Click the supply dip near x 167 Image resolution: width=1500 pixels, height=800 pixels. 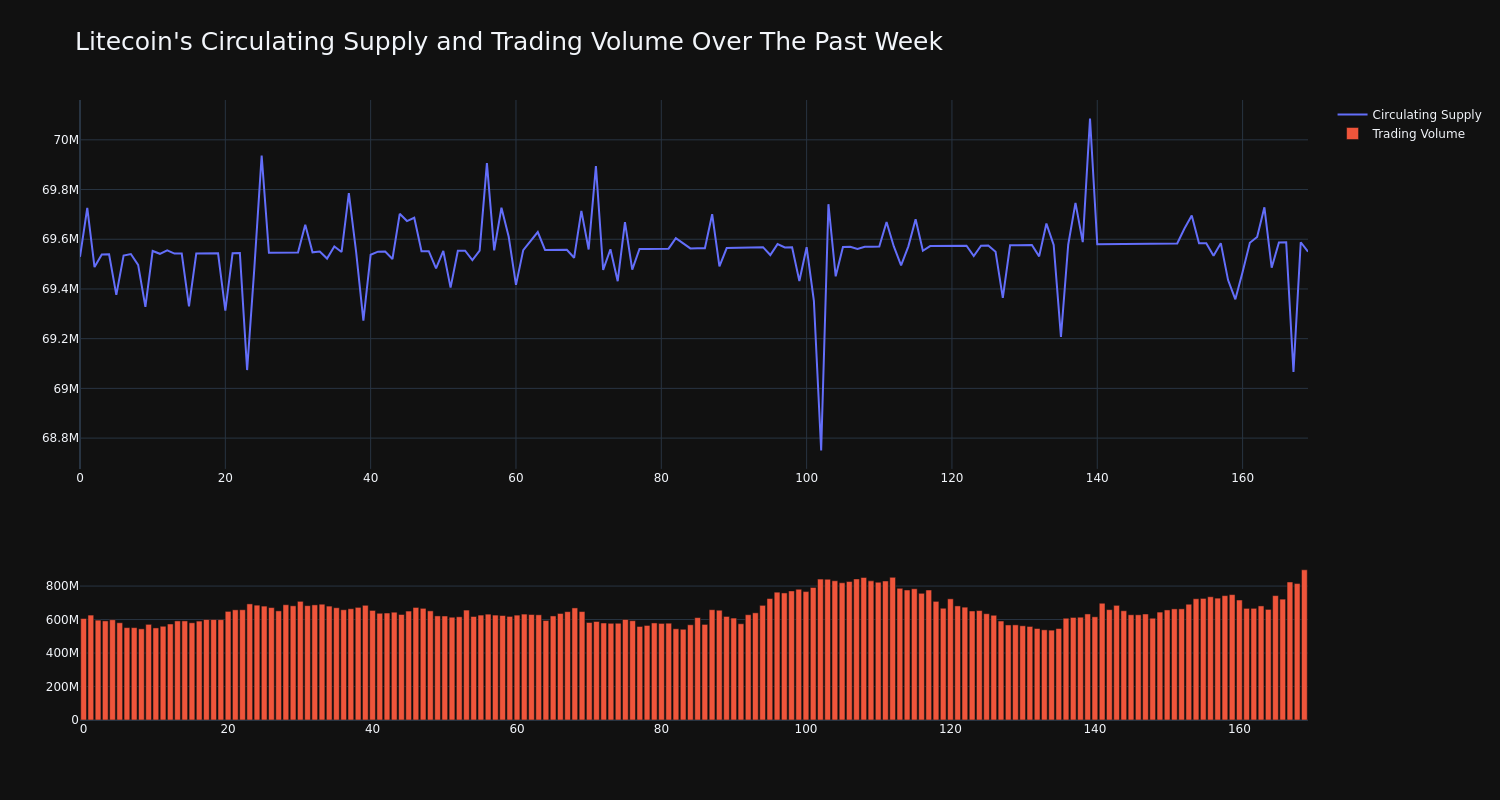pos(1293,371)
